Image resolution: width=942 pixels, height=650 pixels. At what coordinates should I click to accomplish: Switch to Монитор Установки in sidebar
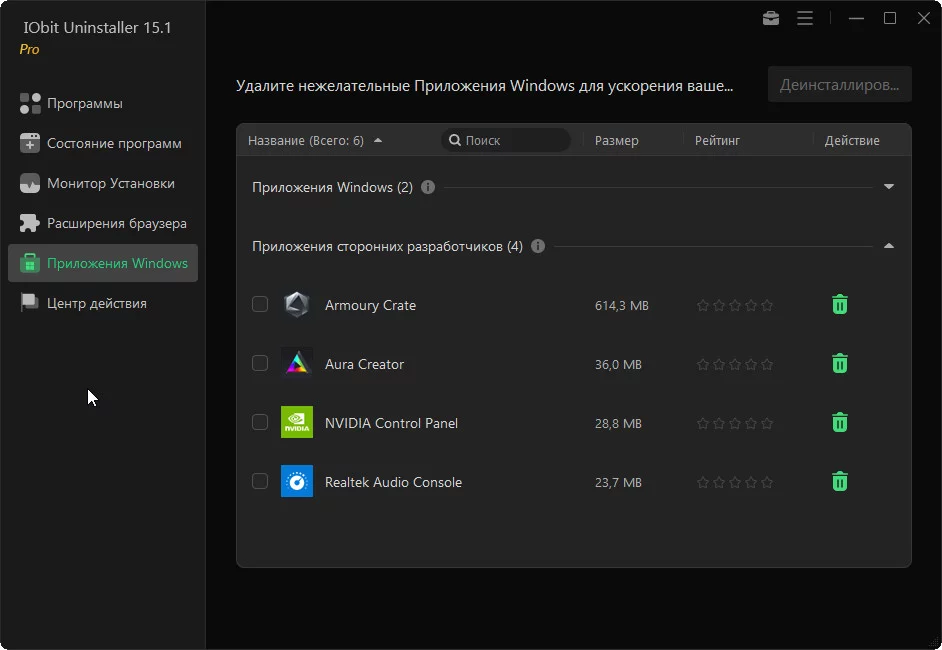click(x=110, y=183)
